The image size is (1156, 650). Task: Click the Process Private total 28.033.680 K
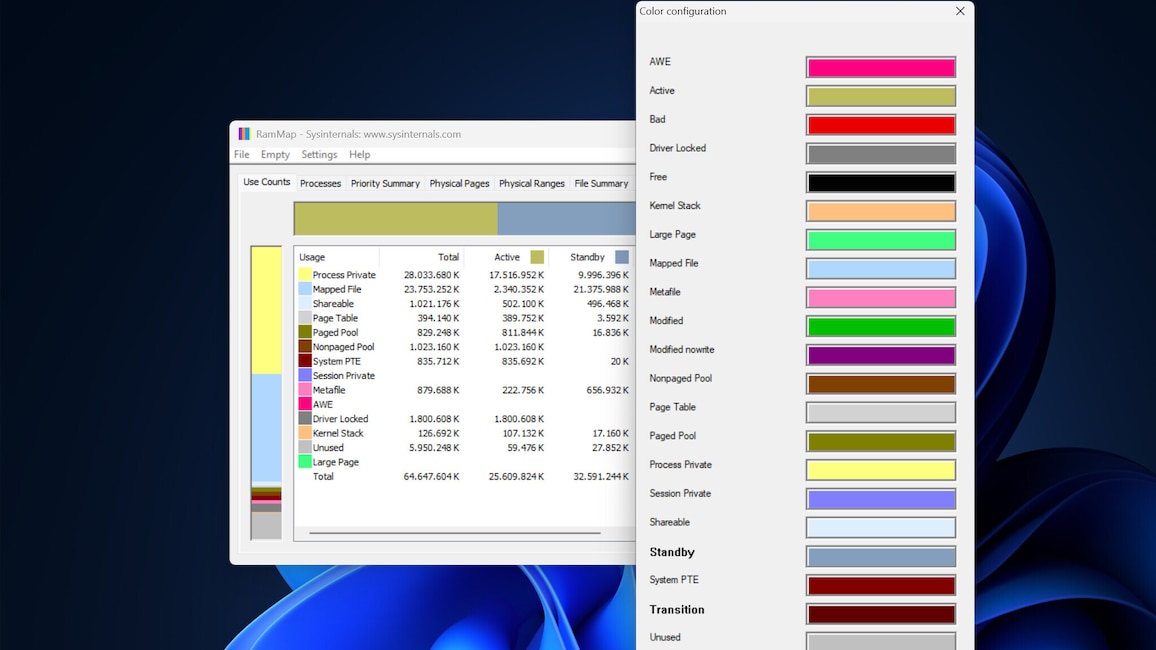(x=431, y=275)
